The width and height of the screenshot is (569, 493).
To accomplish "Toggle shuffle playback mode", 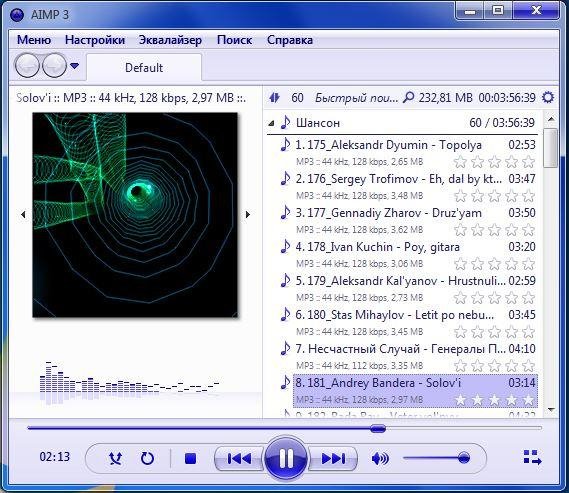I will coord(116,459).
